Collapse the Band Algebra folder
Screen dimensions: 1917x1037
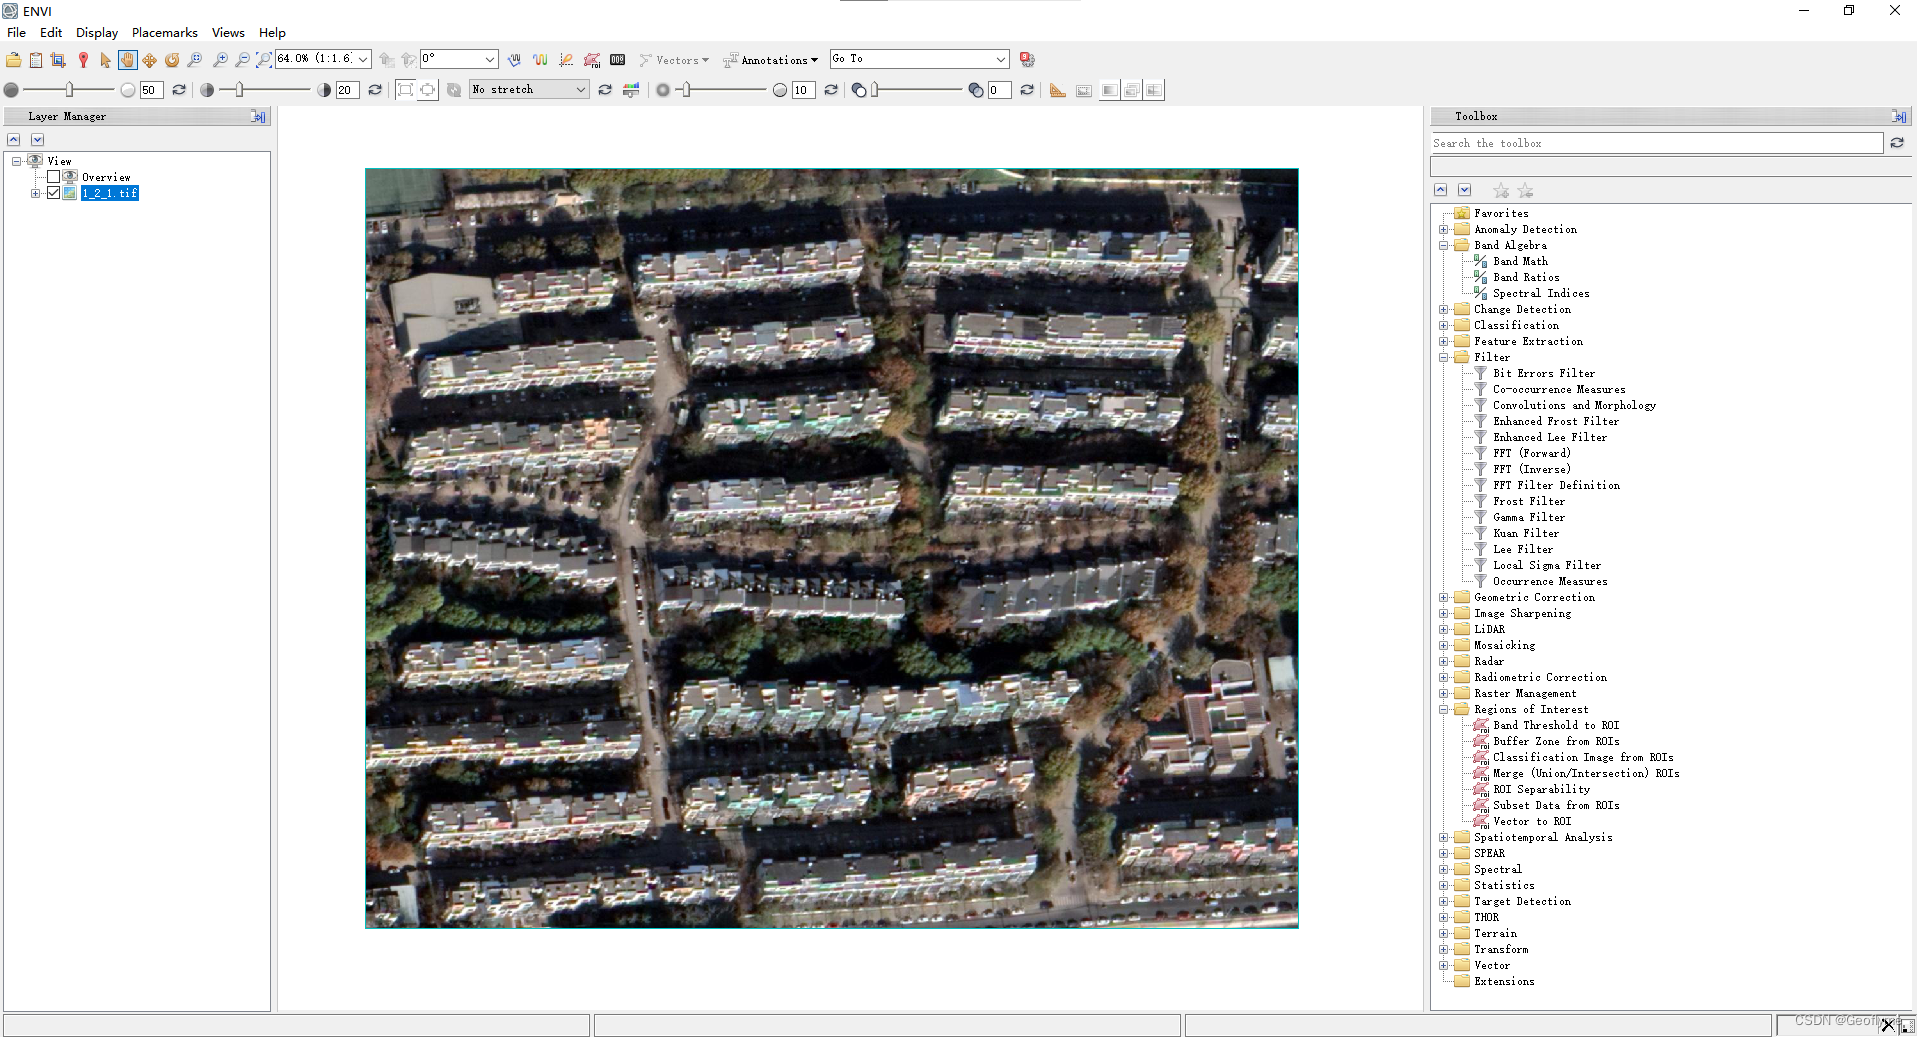(1443, 246)
